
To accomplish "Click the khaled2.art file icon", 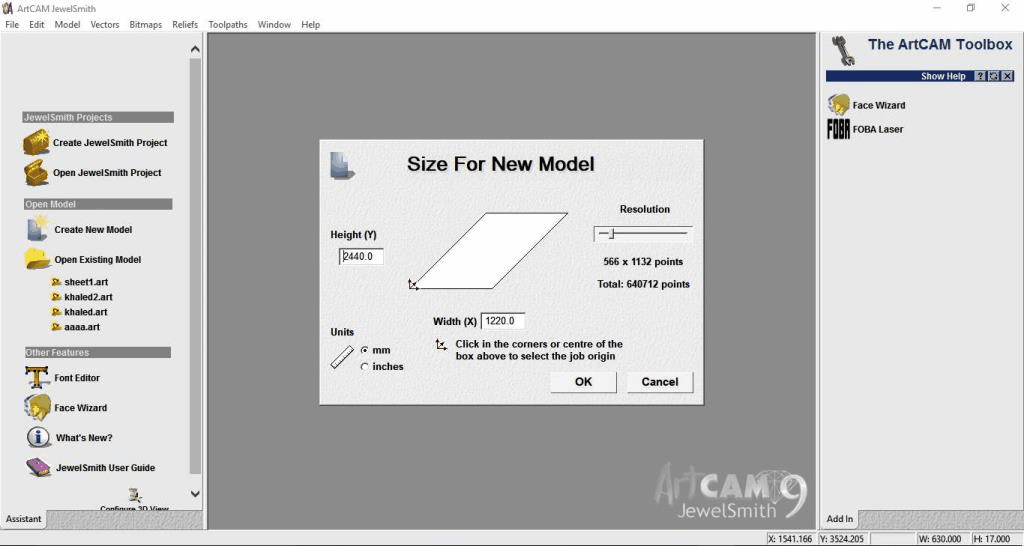I will (56, 297).
